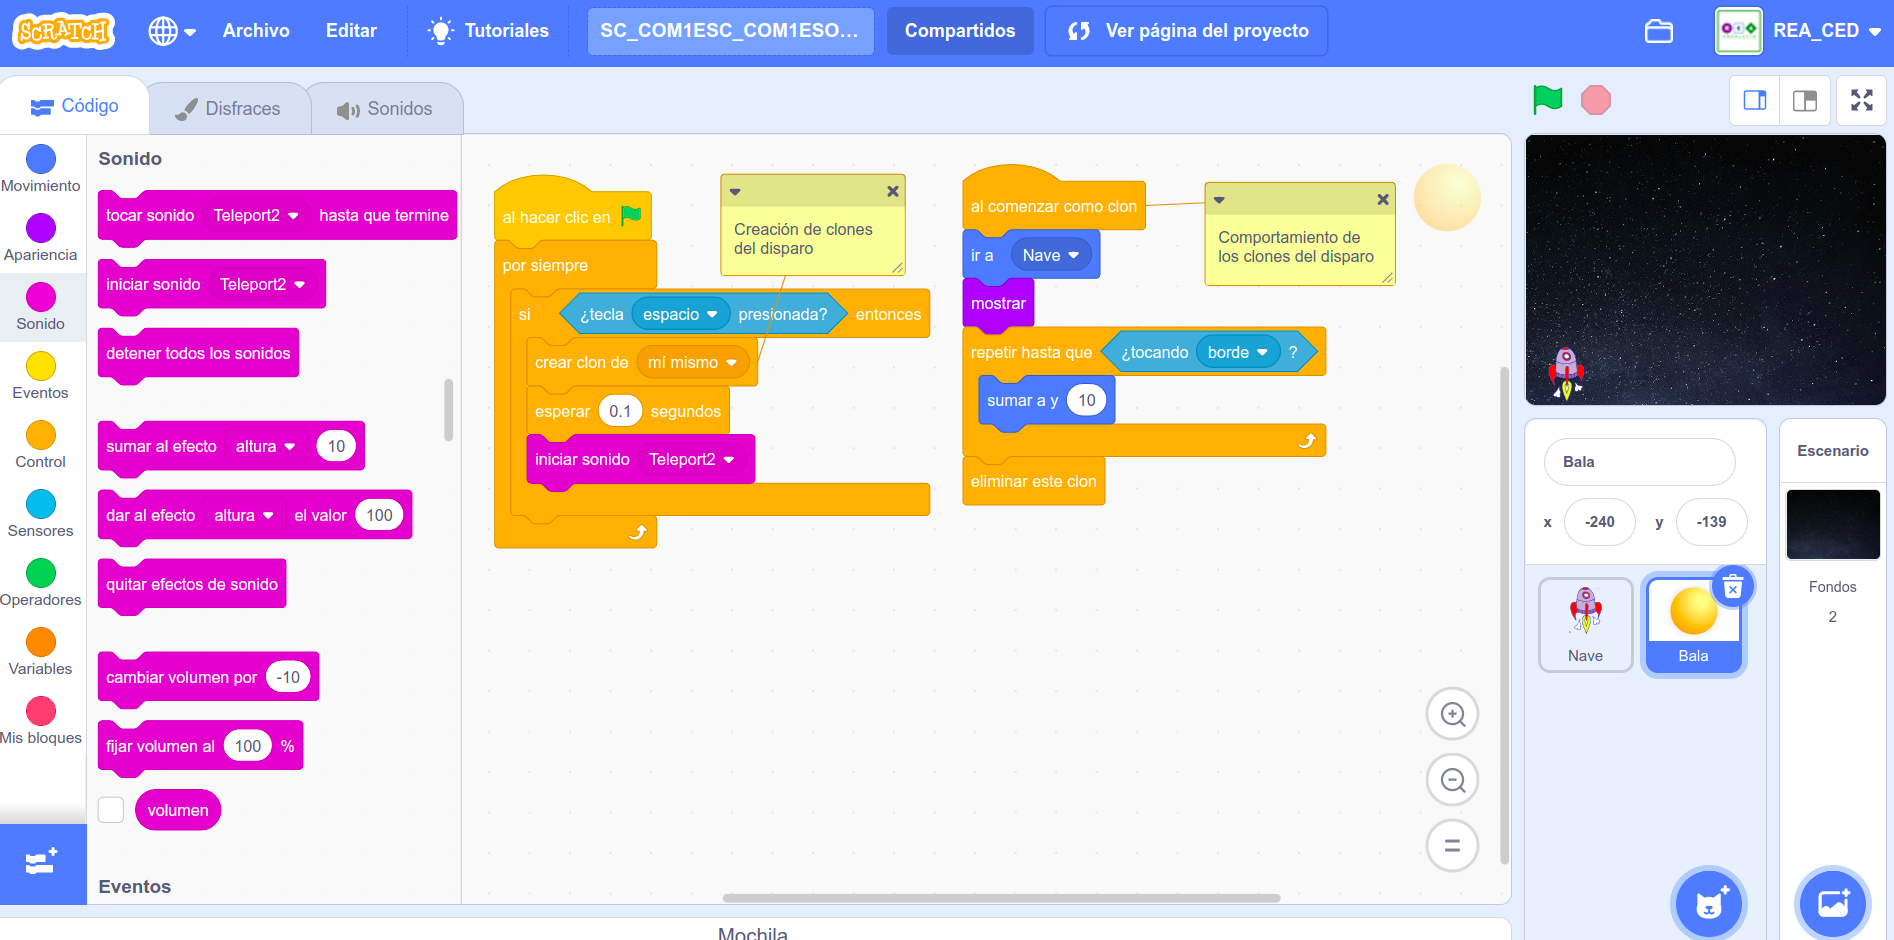Click the choose a sprite button

[x=1709, y=904]
